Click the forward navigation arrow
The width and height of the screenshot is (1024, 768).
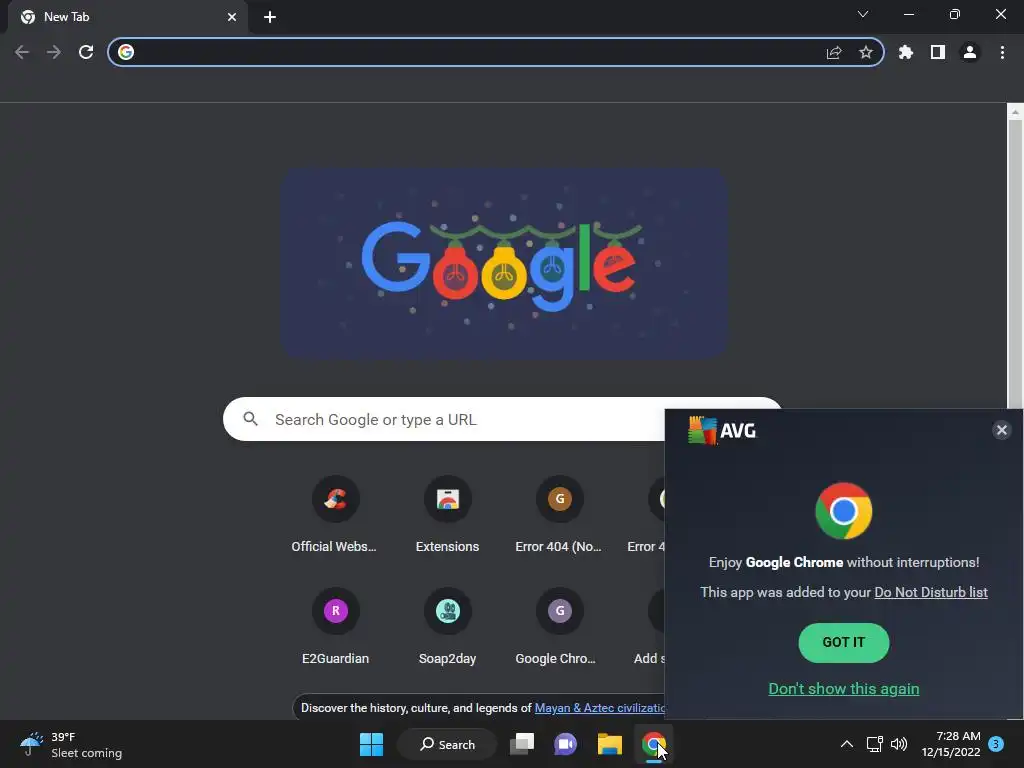point(54,52)
